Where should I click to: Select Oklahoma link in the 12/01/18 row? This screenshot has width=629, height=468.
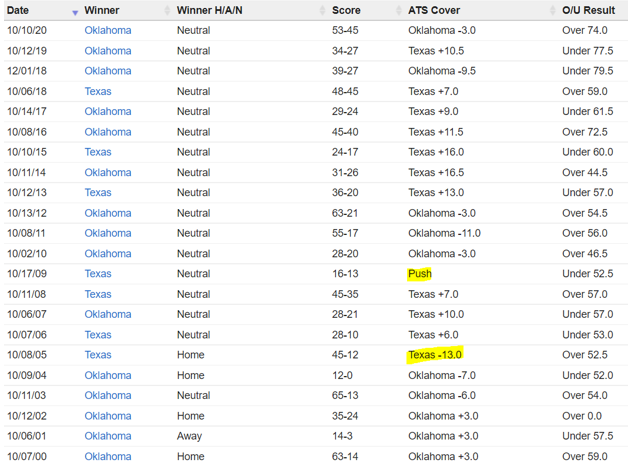tap(107, 71)
